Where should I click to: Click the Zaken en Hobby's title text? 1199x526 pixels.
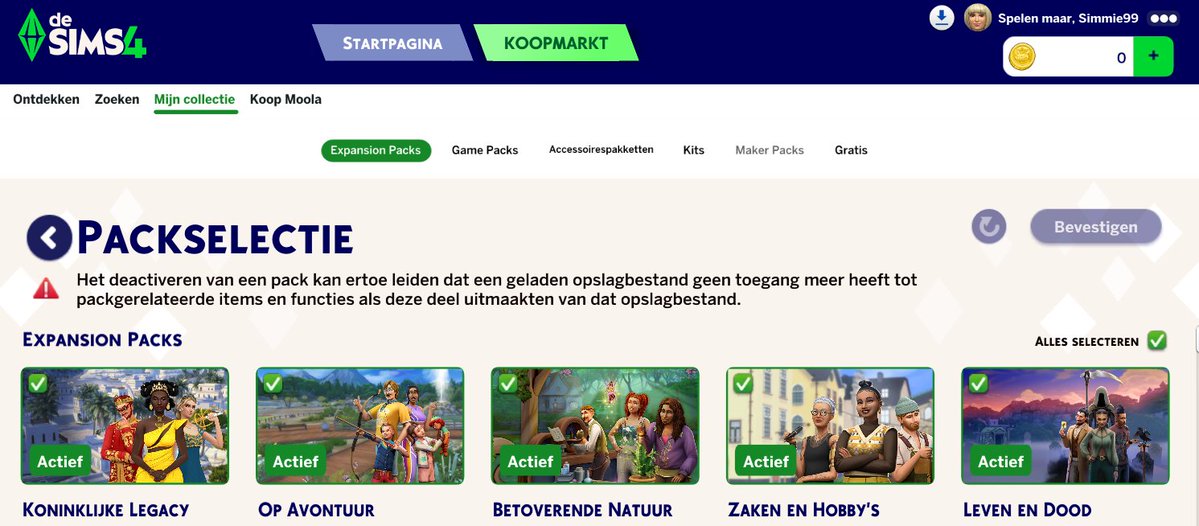click(804, 510)
